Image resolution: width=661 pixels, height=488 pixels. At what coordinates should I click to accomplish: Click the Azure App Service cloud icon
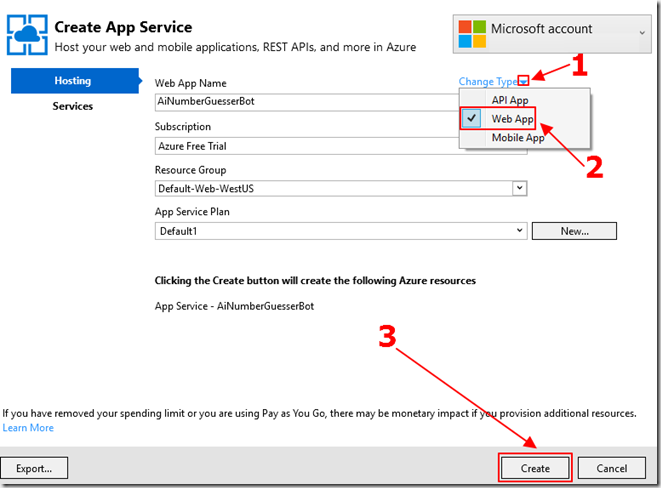(27, 35)
